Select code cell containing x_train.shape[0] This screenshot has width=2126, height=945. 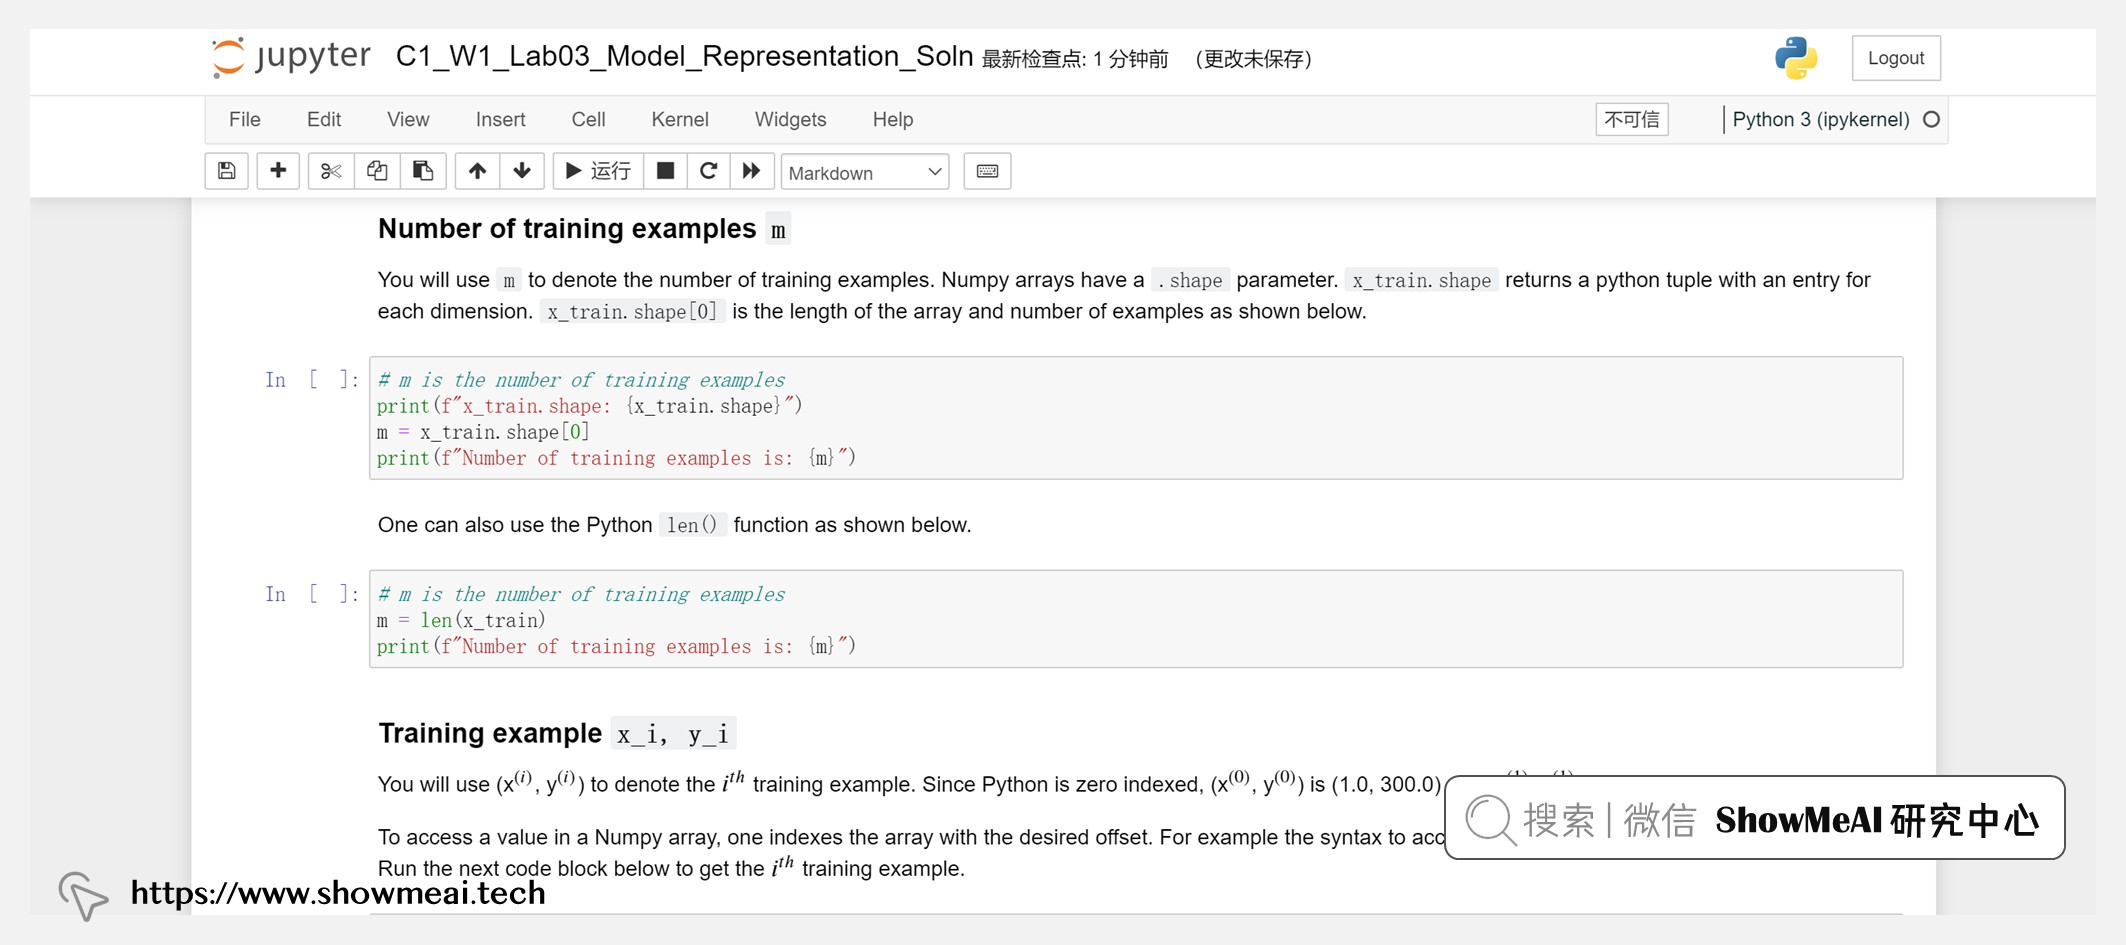[x=1136, y=418]
